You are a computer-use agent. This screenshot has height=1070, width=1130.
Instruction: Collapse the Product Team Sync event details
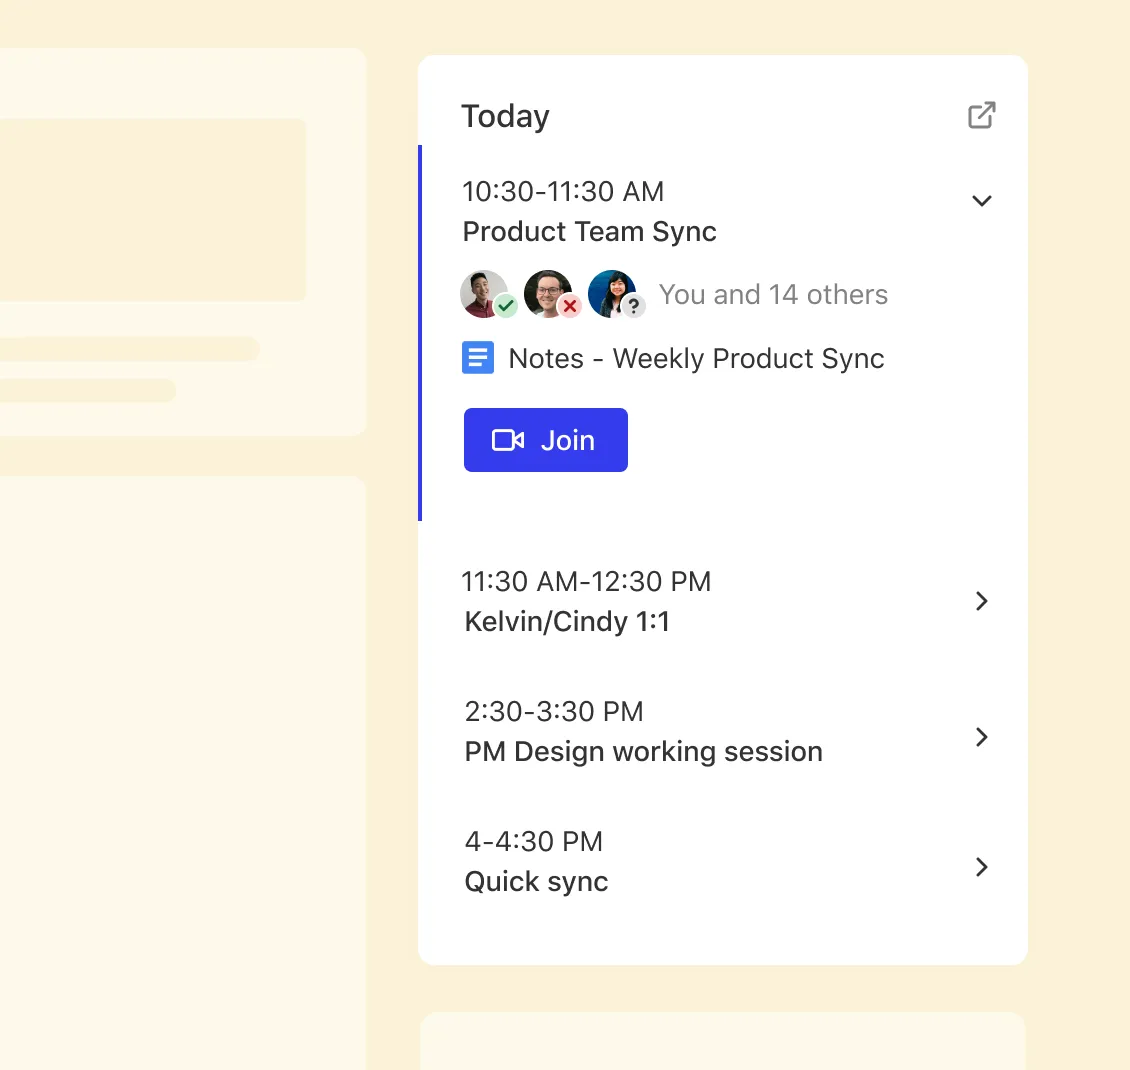[x=981, y=201]
